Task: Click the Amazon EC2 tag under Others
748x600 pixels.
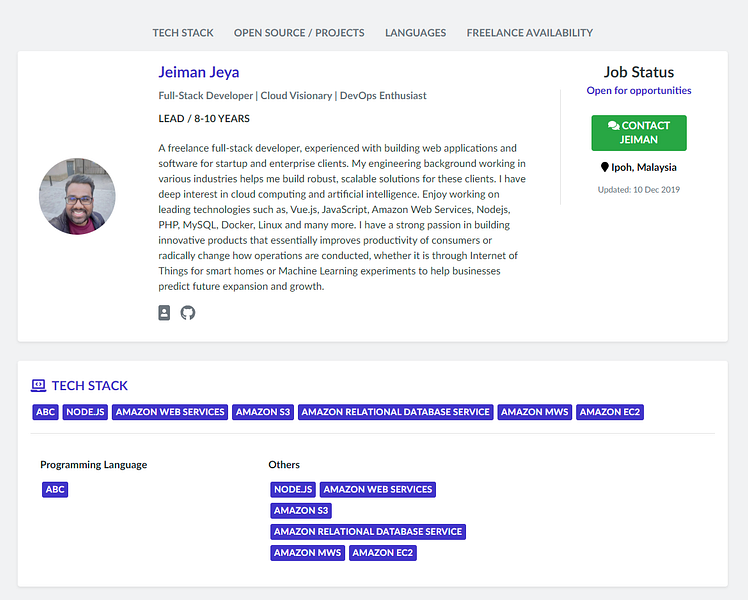Action: 383,553
